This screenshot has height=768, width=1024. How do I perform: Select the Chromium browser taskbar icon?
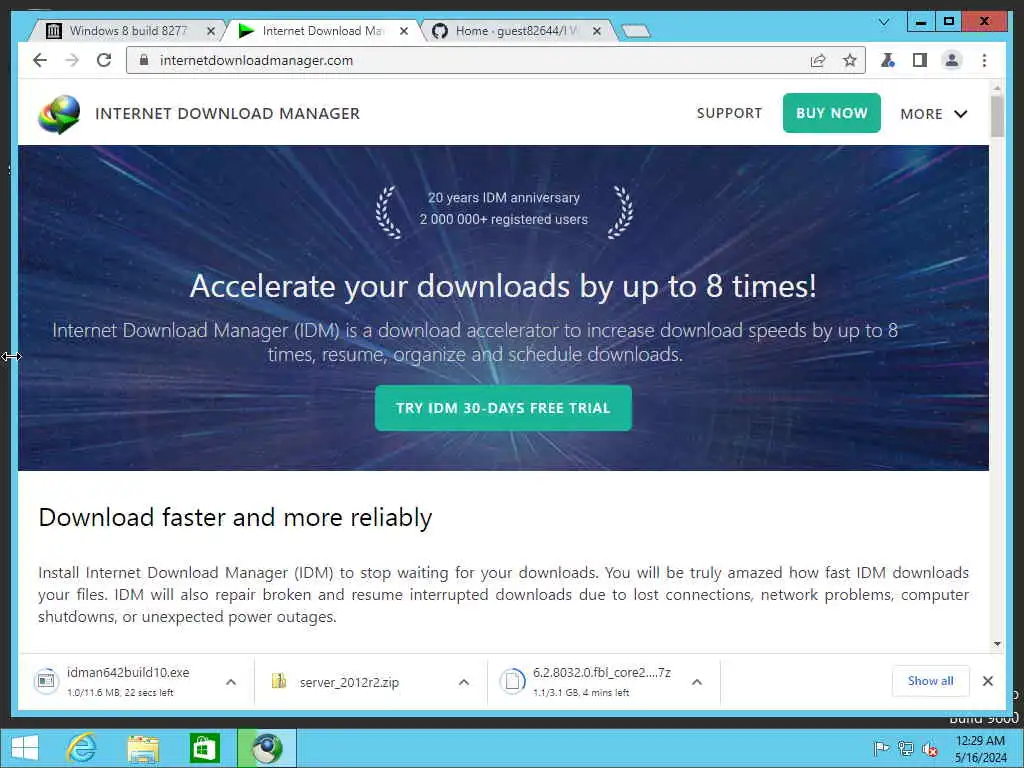[266, 748]
